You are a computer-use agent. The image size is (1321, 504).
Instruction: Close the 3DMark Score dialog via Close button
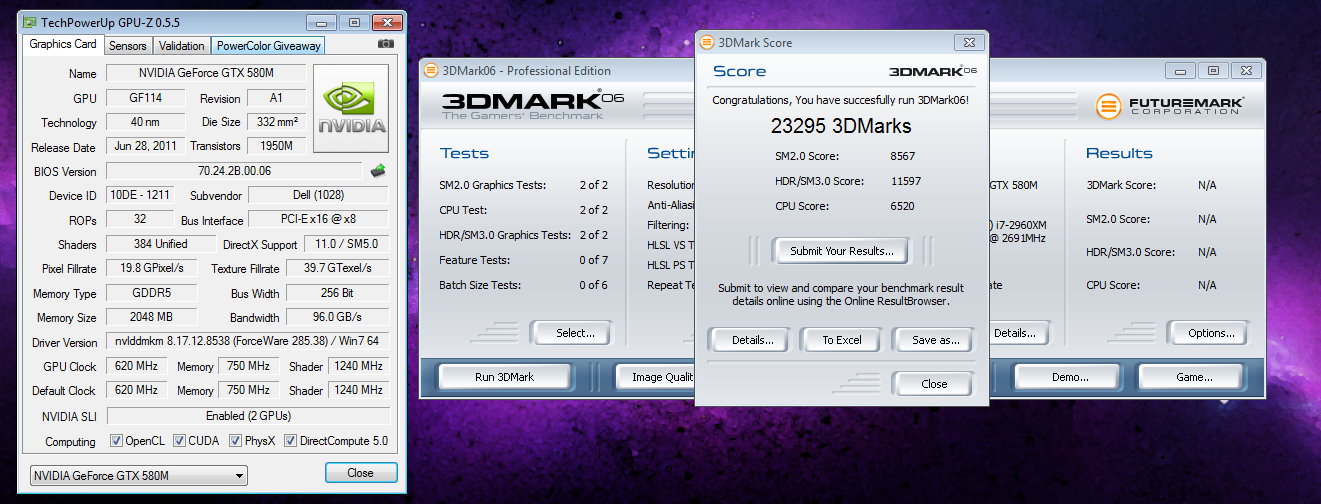coord(934,384)
